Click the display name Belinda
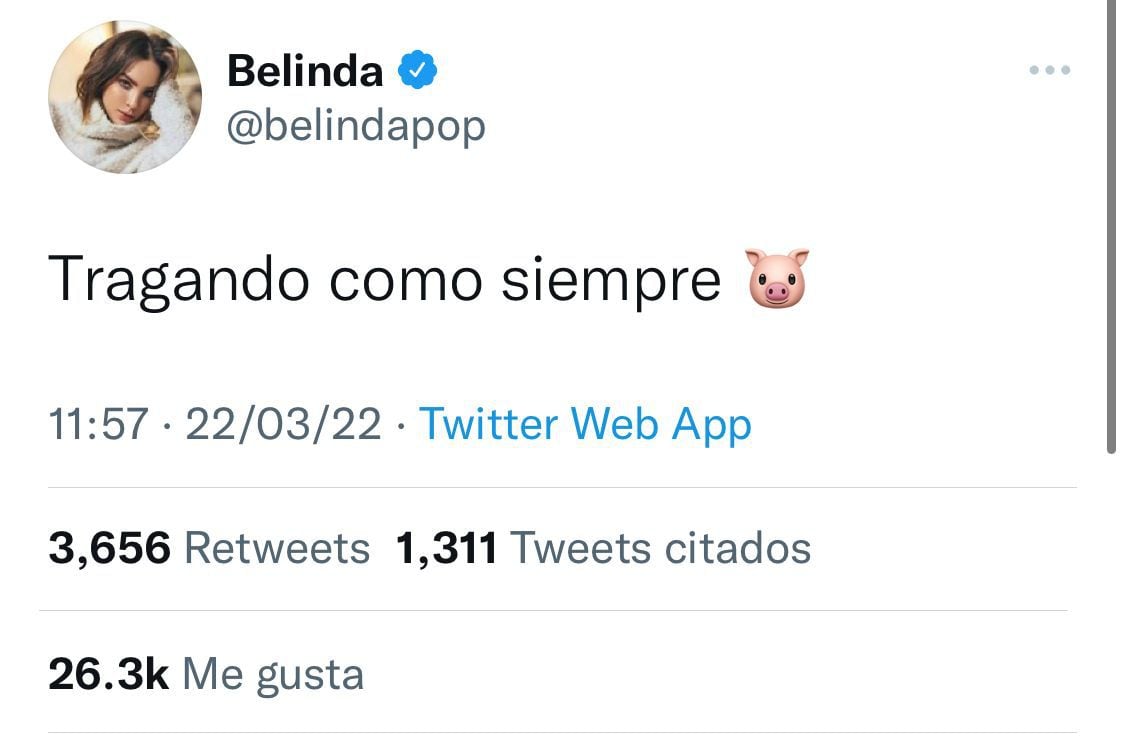Viewport: 1125px width, 737px height. 305,71
